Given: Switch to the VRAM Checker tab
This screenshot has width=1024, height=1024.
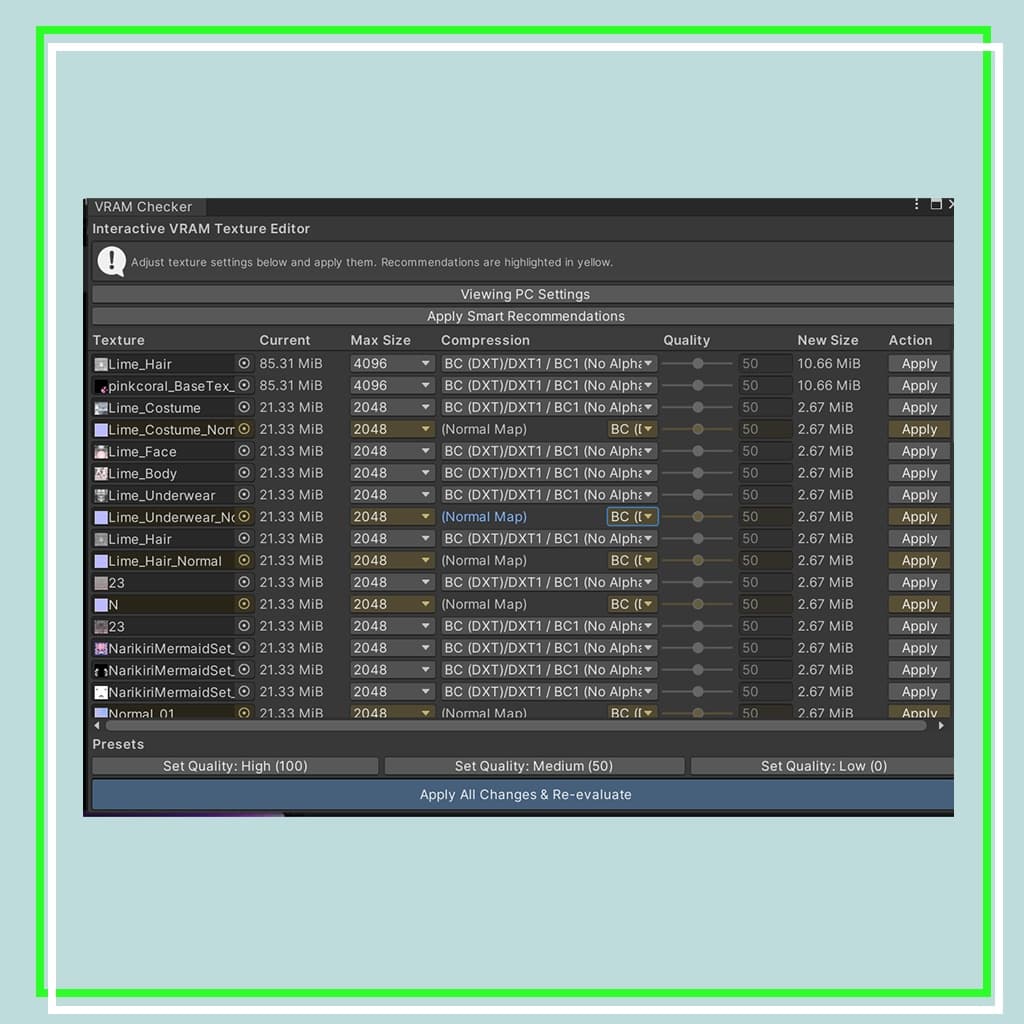Looking at the screenshot, I should pyautogui.click(x=144, y=206).
